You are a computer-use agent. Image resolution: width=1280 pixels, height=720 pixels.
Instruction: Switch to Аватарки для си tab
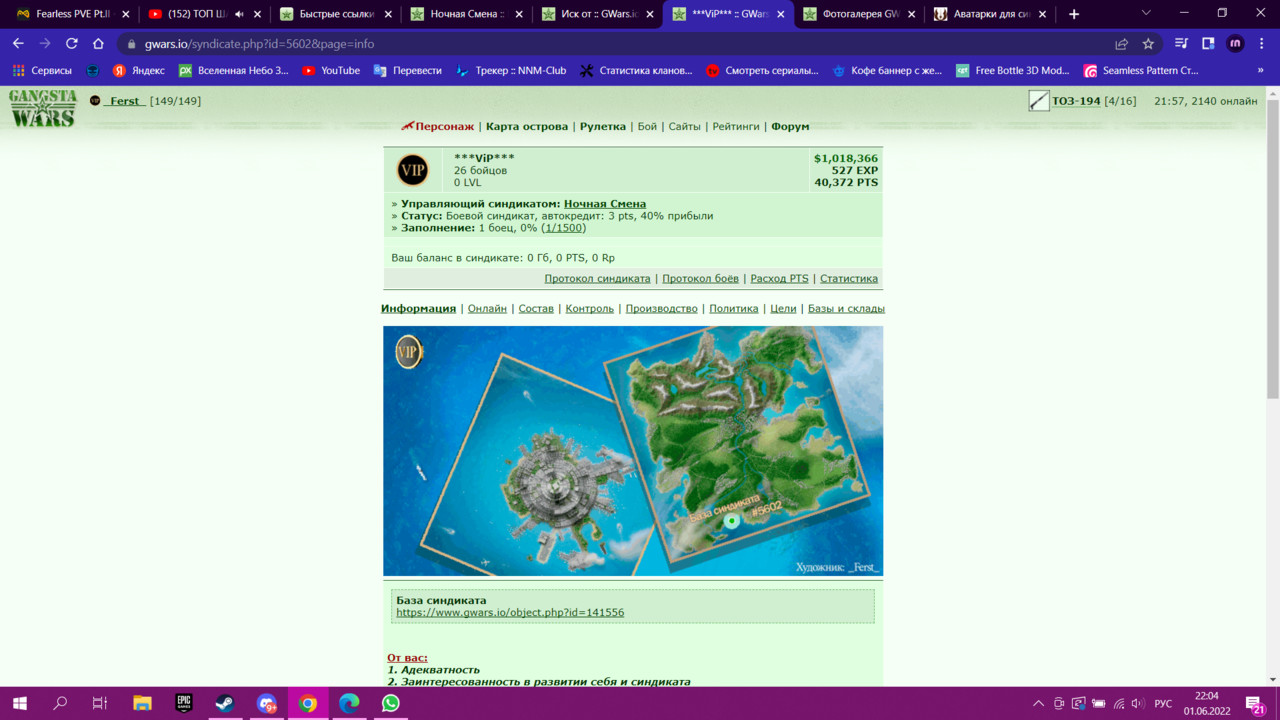tap(990, 14)
